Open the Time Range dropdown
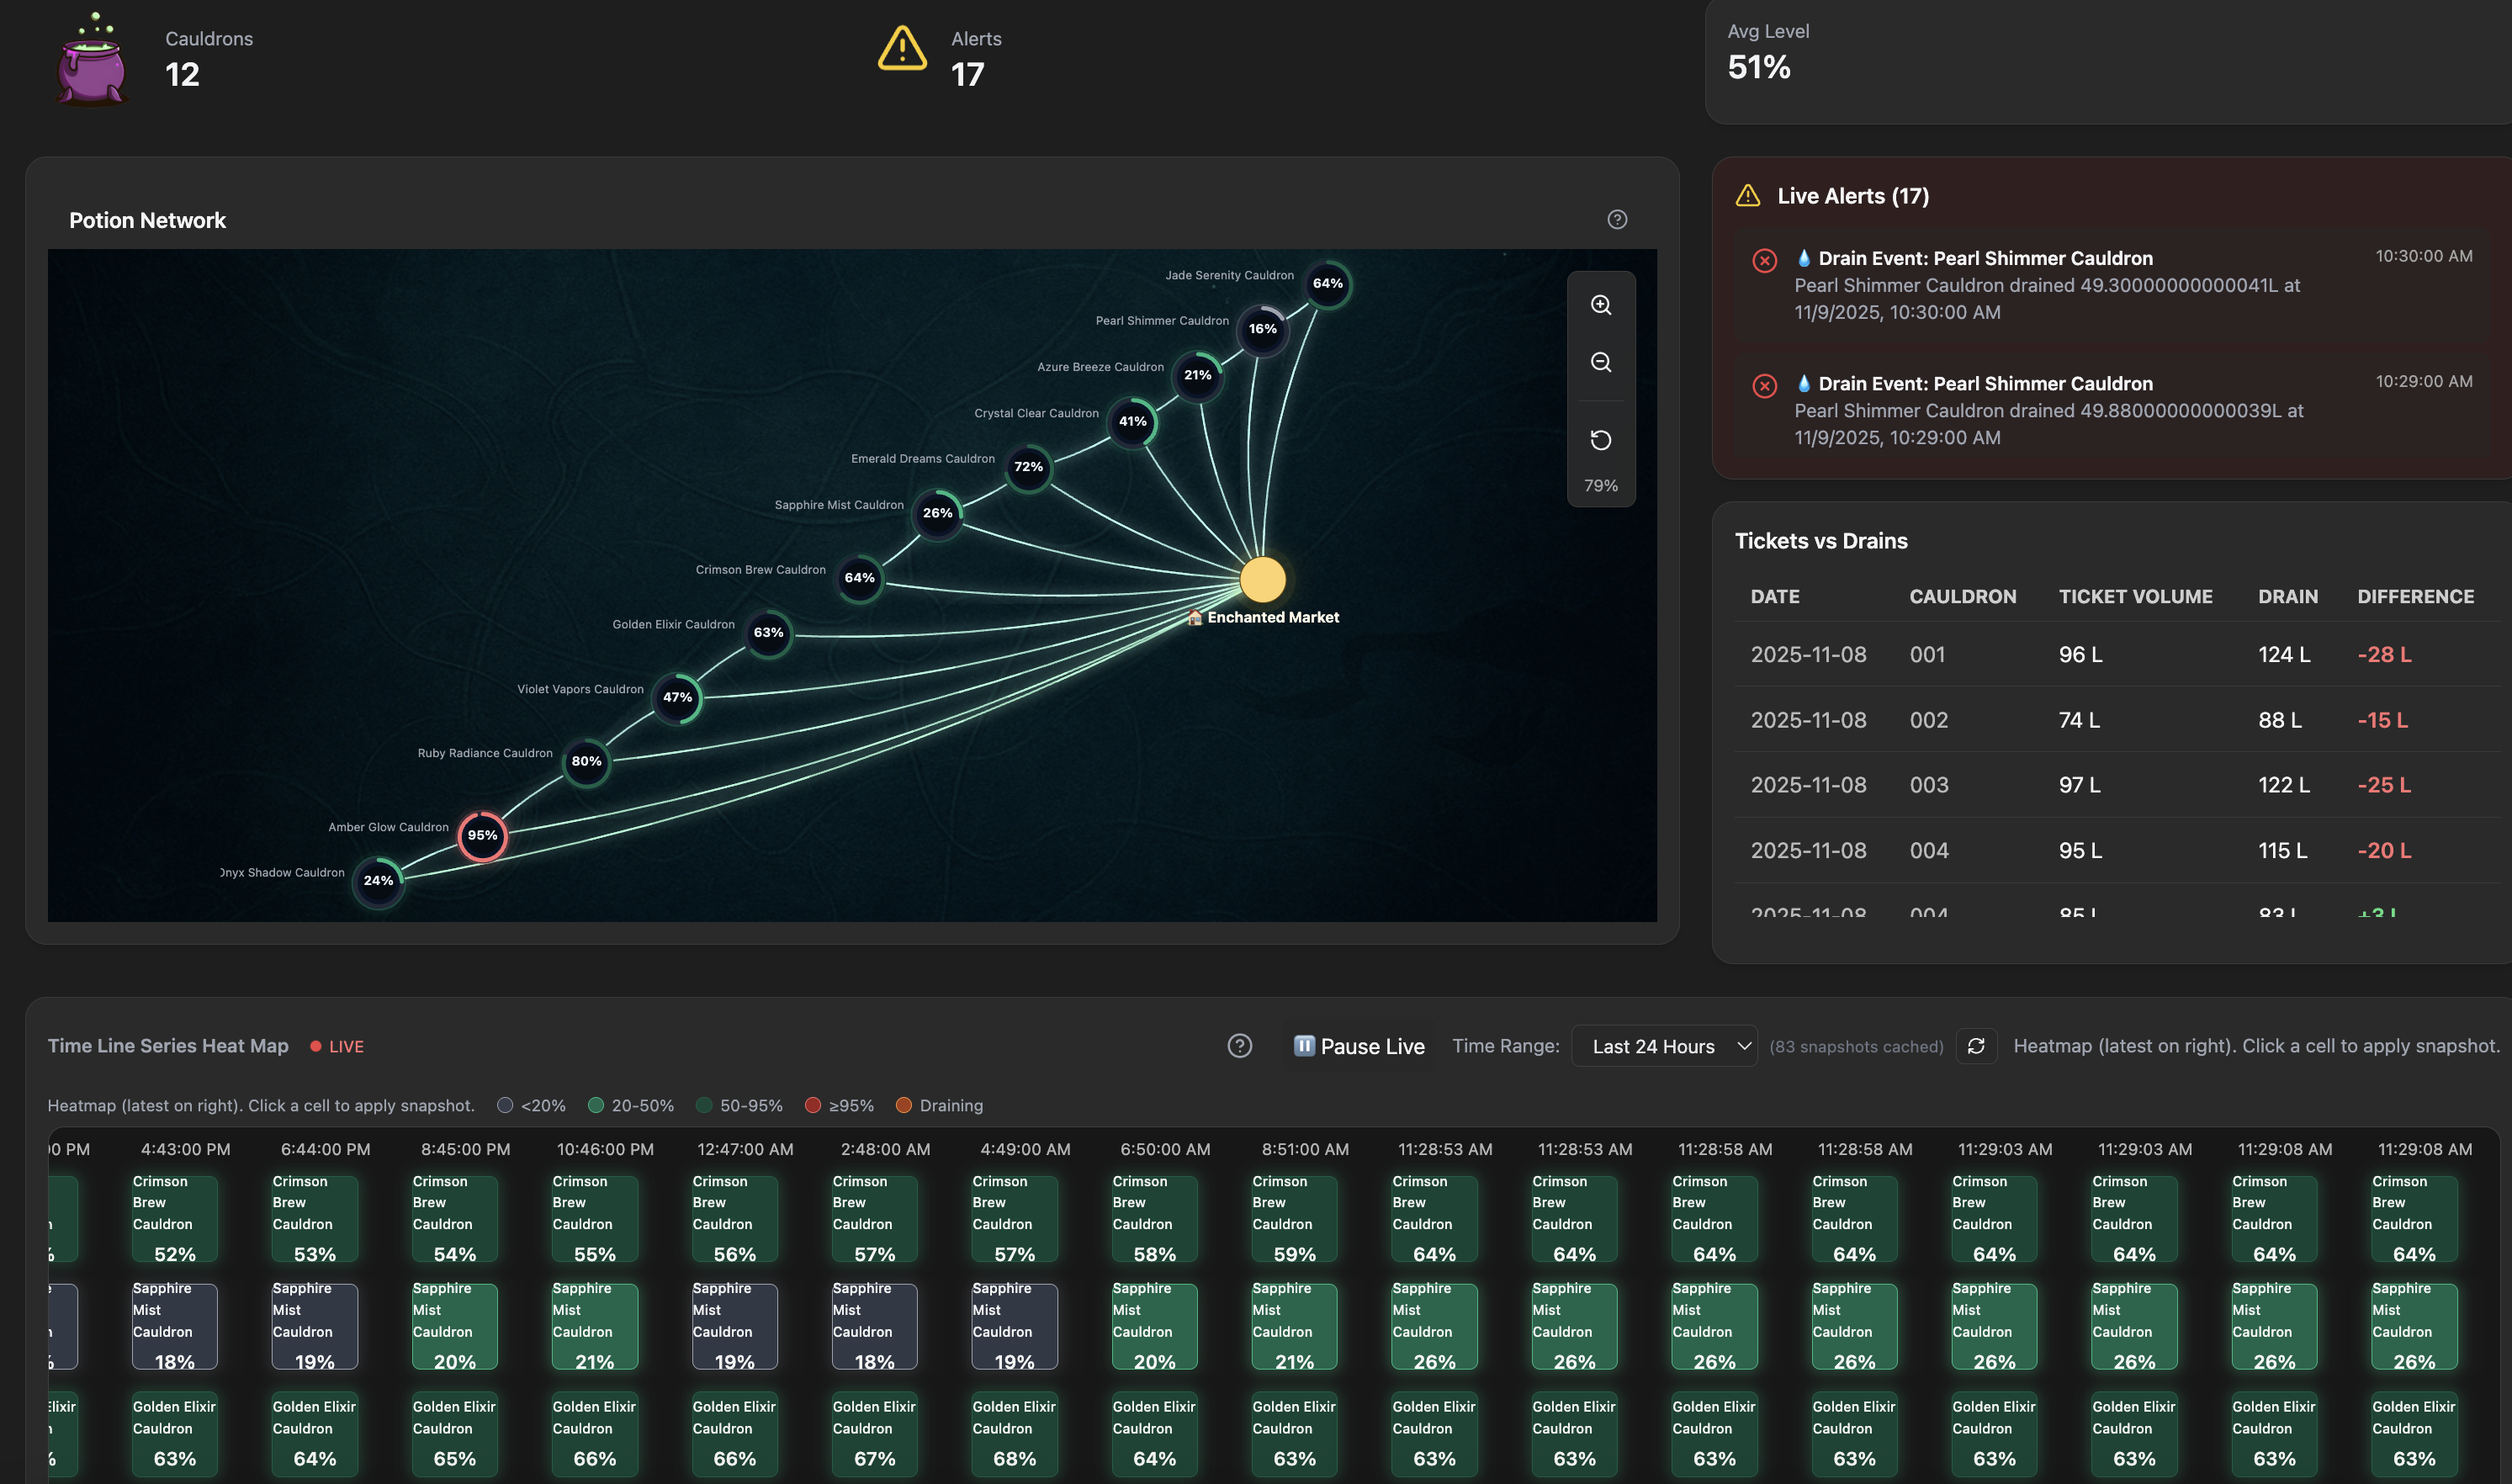The width and height of the screenshot is (2512, 1484). [1663, 1046]
